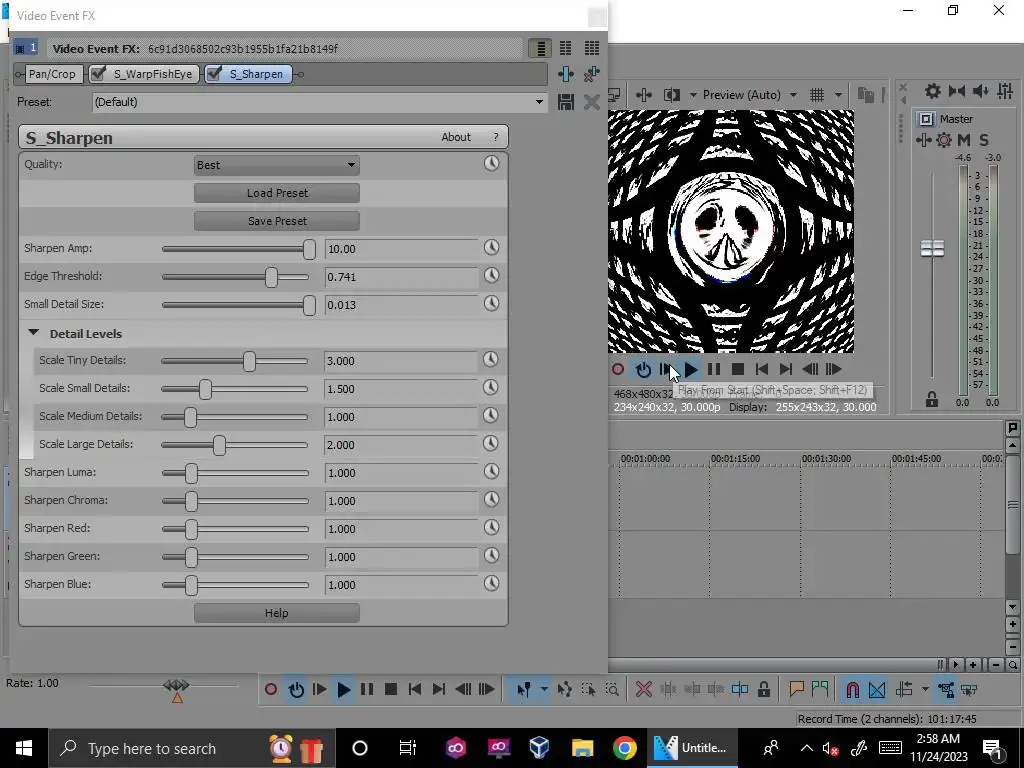Click Scale Large Details value field 2.000
Screen dimensions: 1024x768
coord(401,445)
